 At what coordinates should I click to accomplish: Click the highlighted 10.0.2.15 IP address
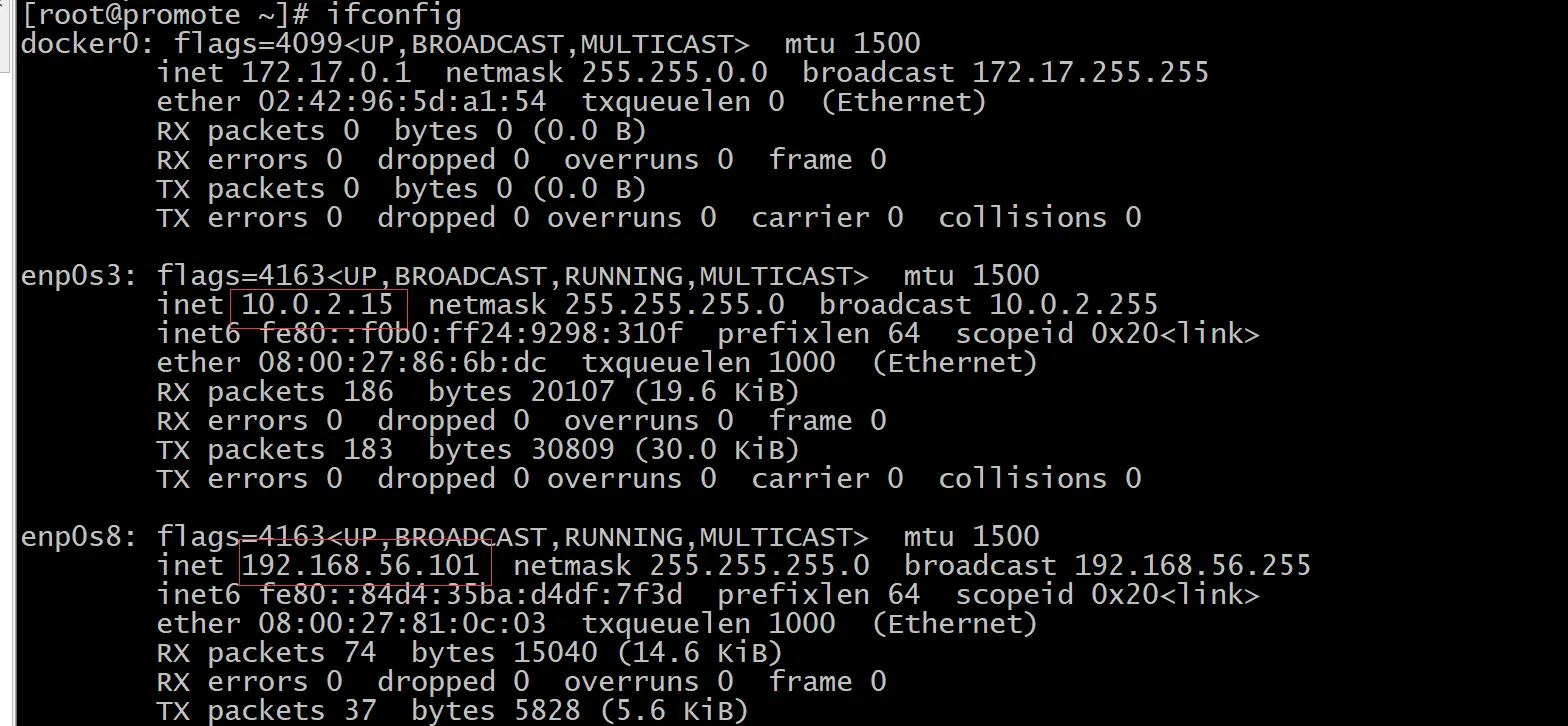318,305
